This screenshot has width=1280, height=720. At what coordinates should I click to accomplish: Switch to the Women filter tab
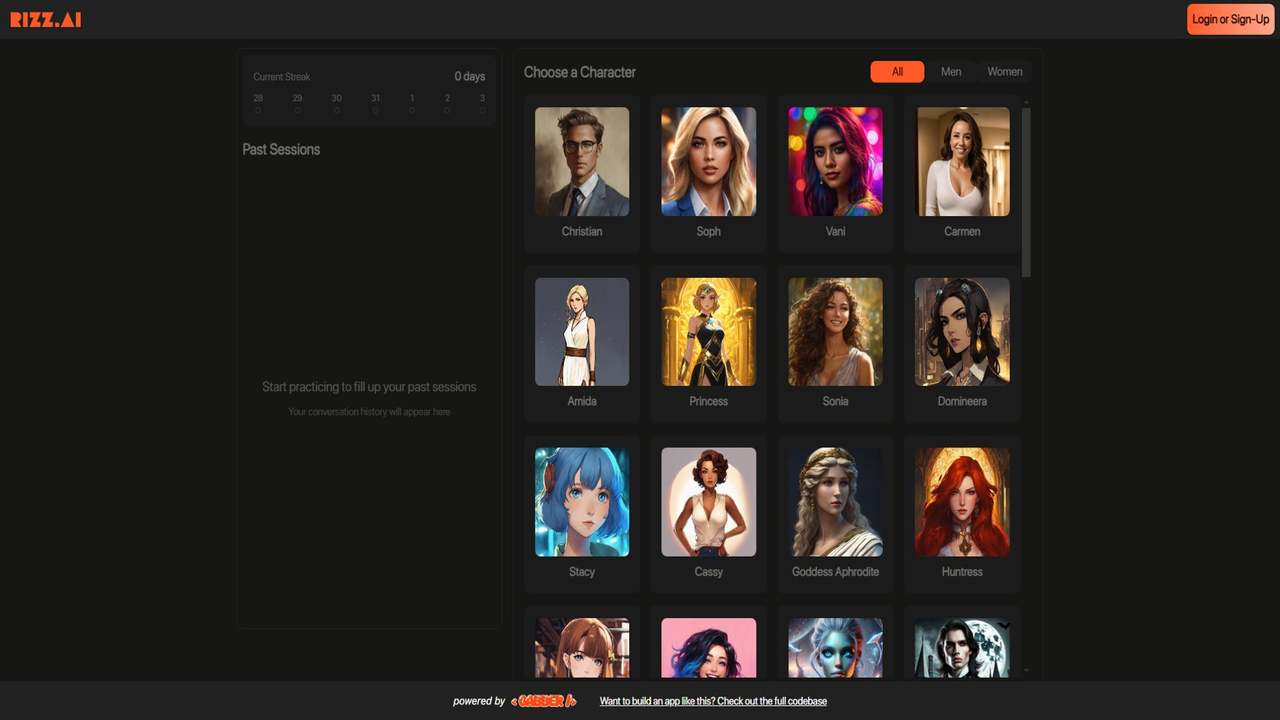[x=1005, y=72]
